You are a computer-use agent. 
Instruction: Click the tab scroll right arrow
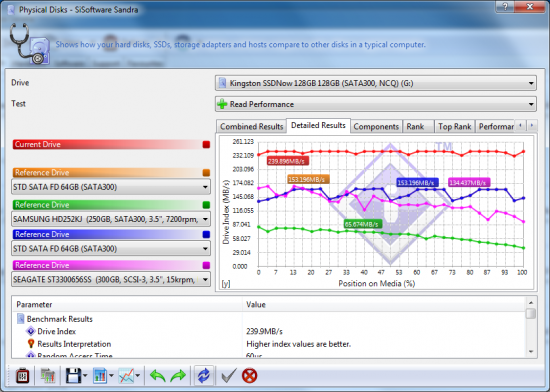point(532,125)
